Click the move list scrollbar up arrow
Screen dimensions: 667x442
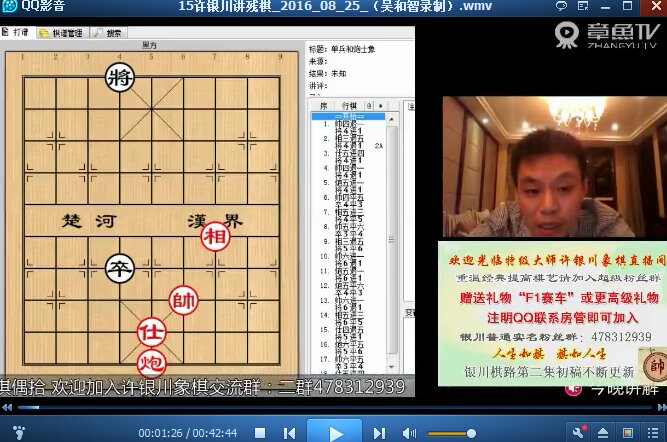coord(392,119)
